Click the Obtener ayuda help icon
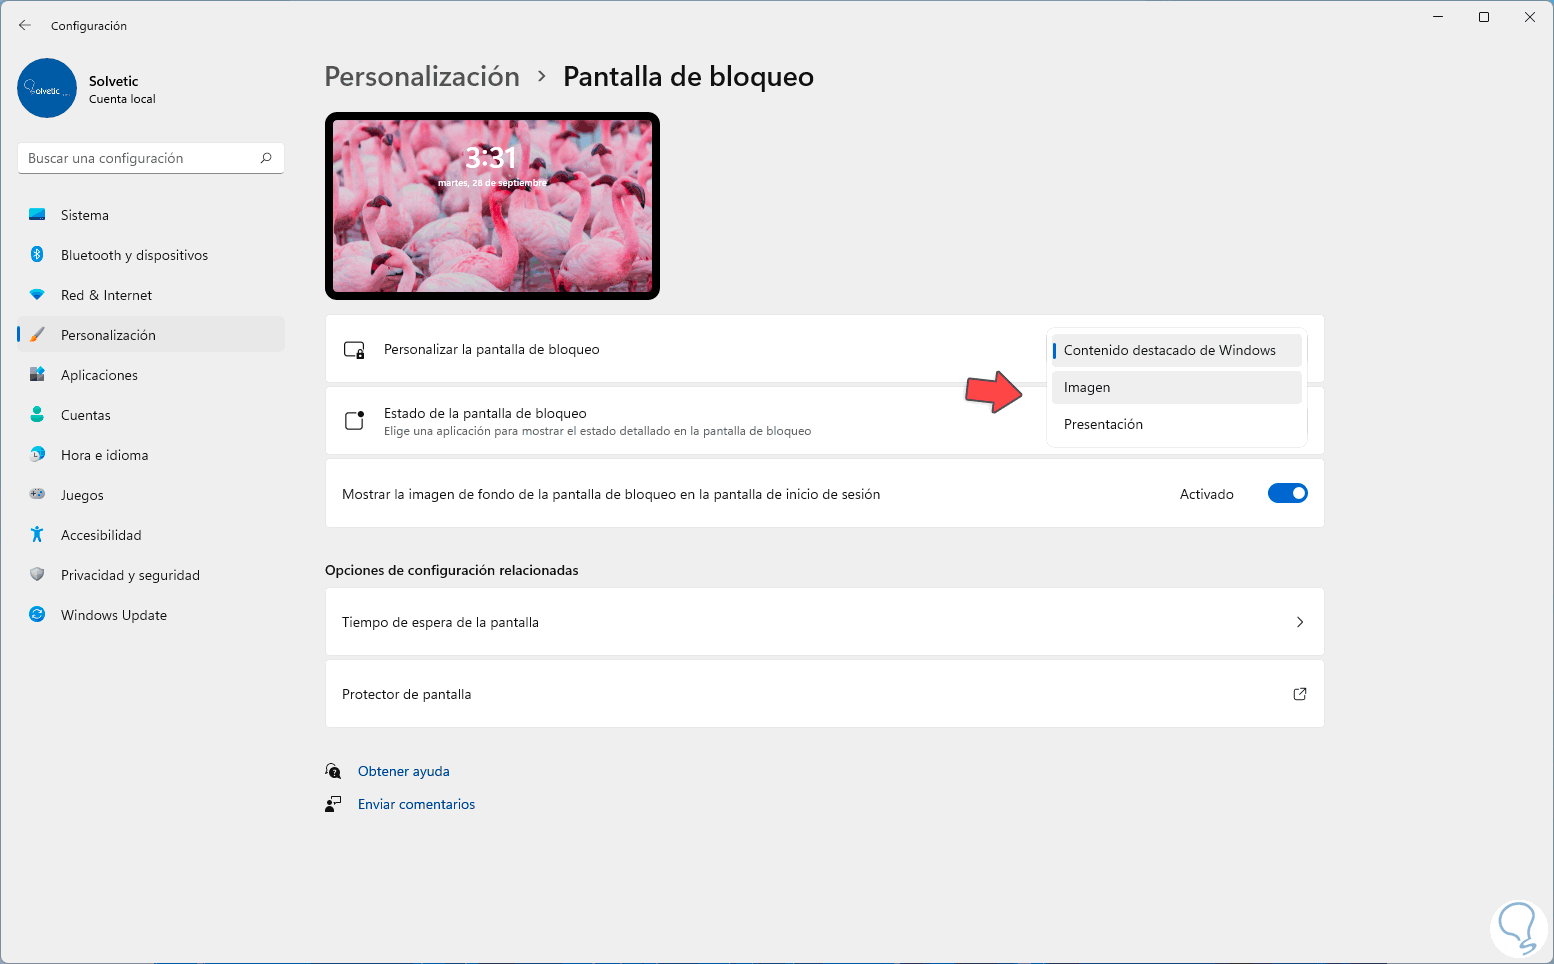 click(x=333, y=771)
